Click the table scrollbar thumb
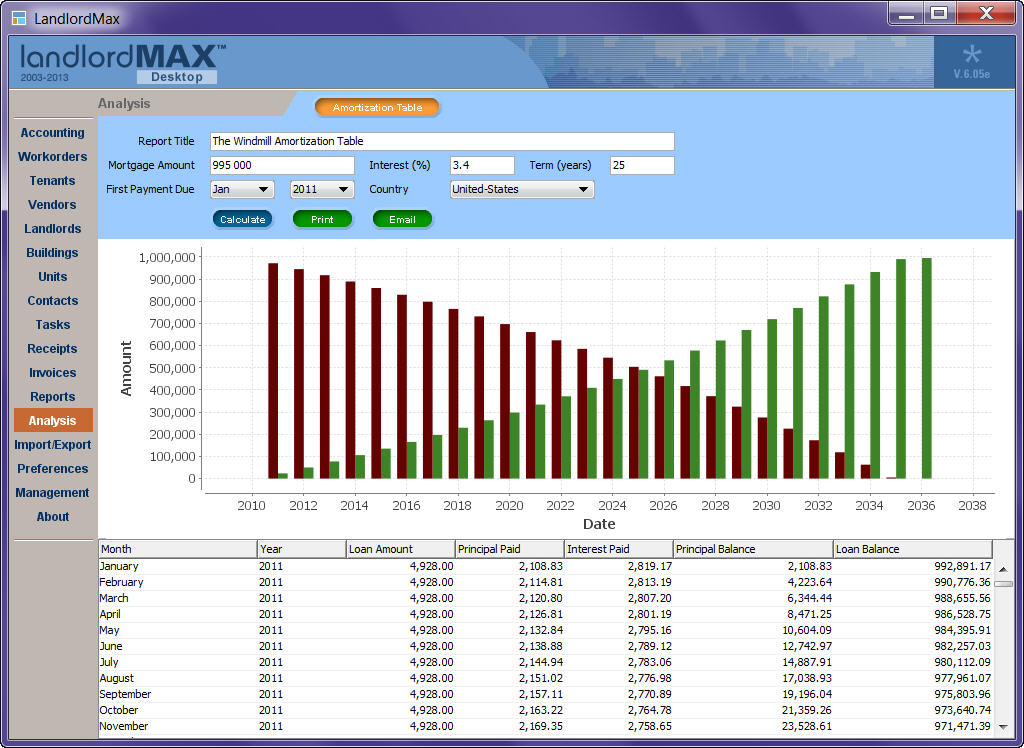The image size is (1024, 748). click(1003, 583)
